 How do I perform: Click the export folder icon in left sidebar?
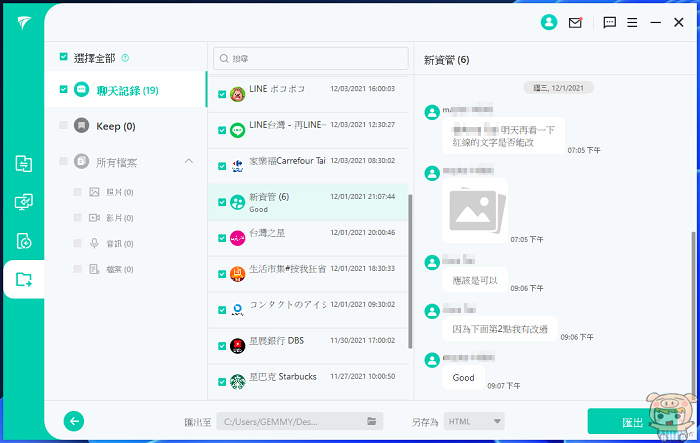click(x=23, y=280)
